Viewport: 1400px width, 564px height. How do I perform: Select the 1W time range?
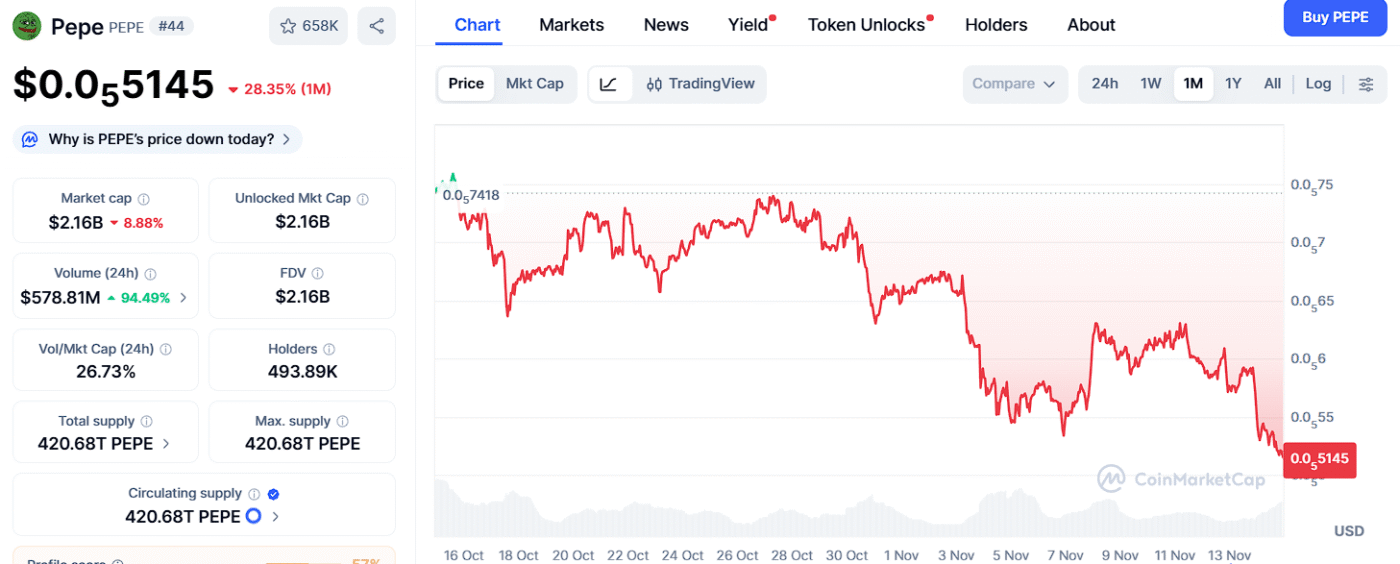[1151, 84]
